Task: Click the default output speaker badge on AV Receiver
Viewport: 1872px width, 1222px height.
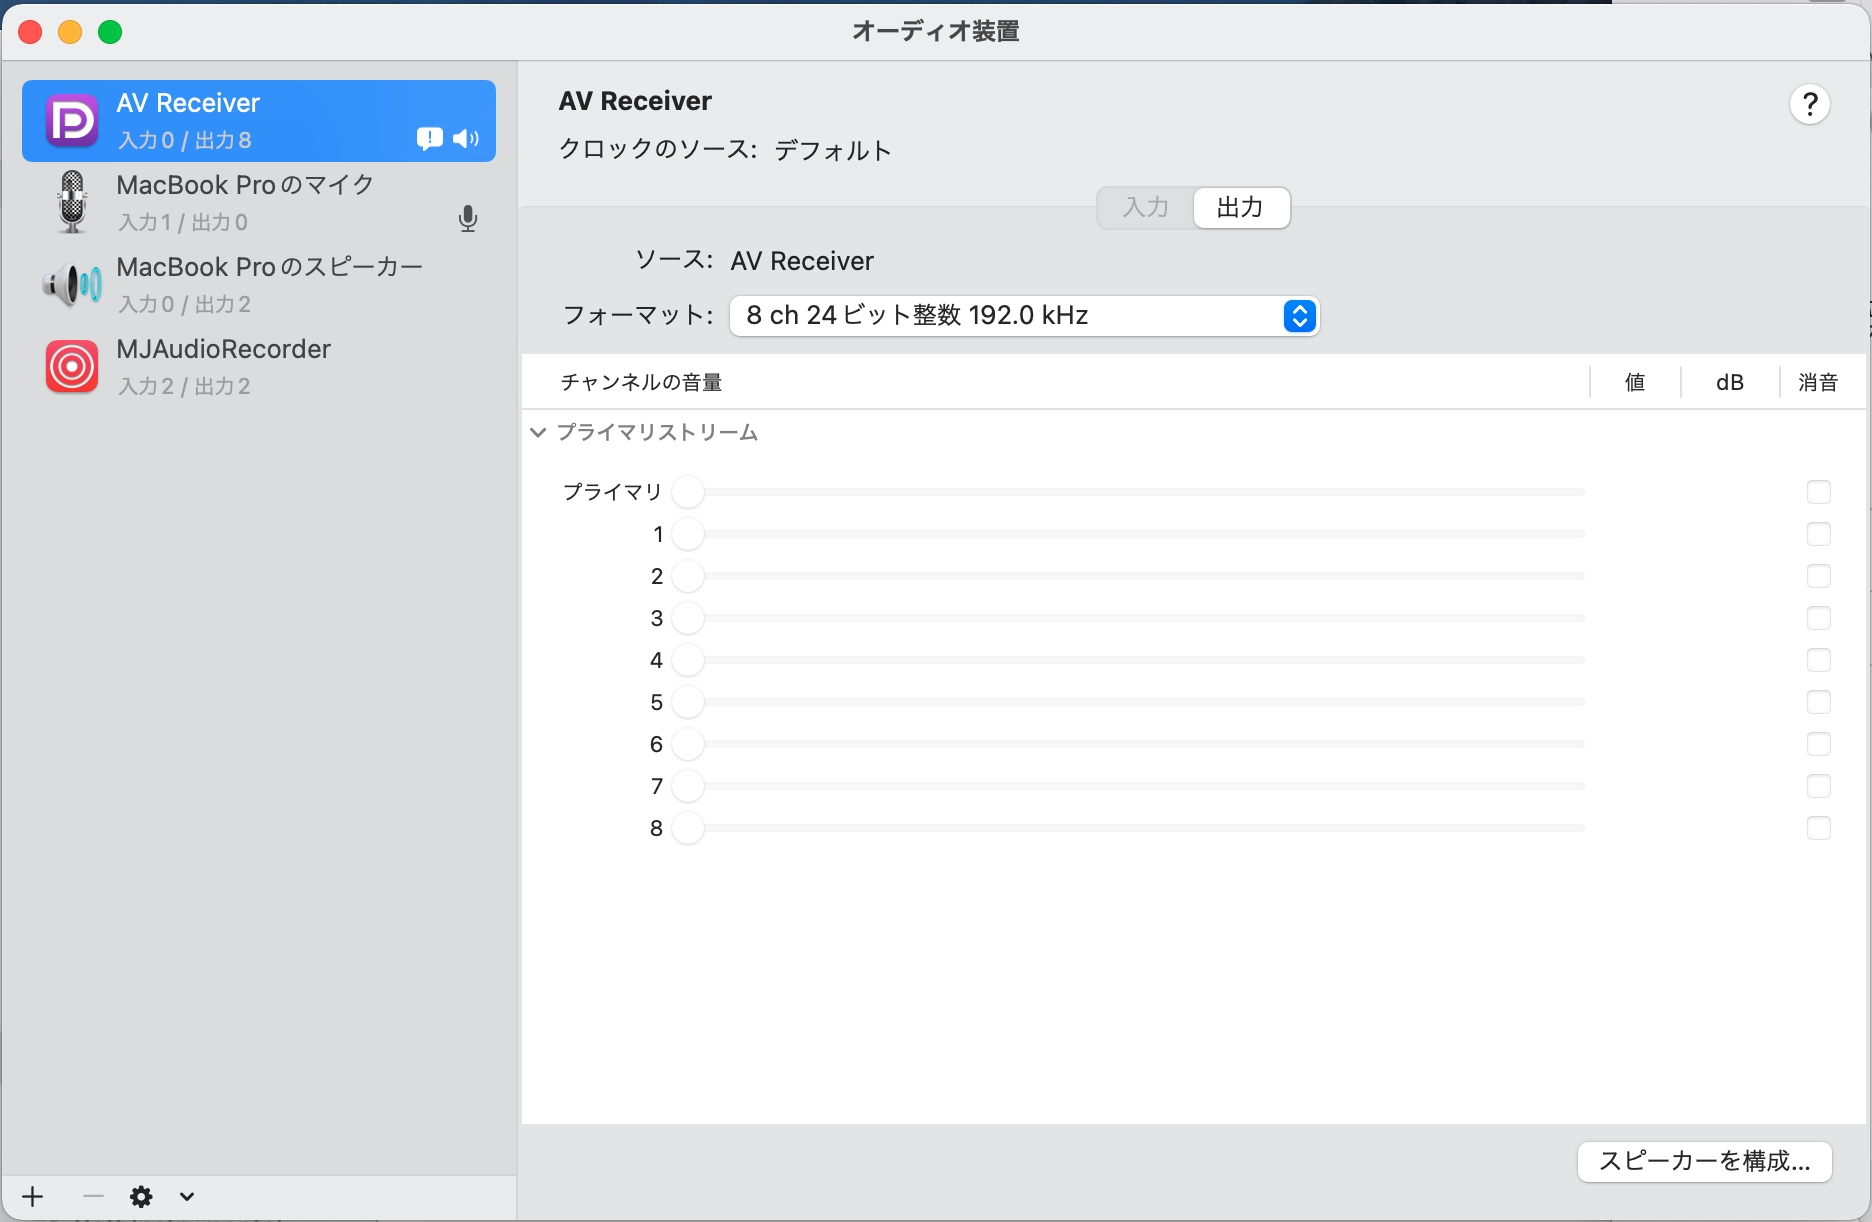Action: point(466,138)
